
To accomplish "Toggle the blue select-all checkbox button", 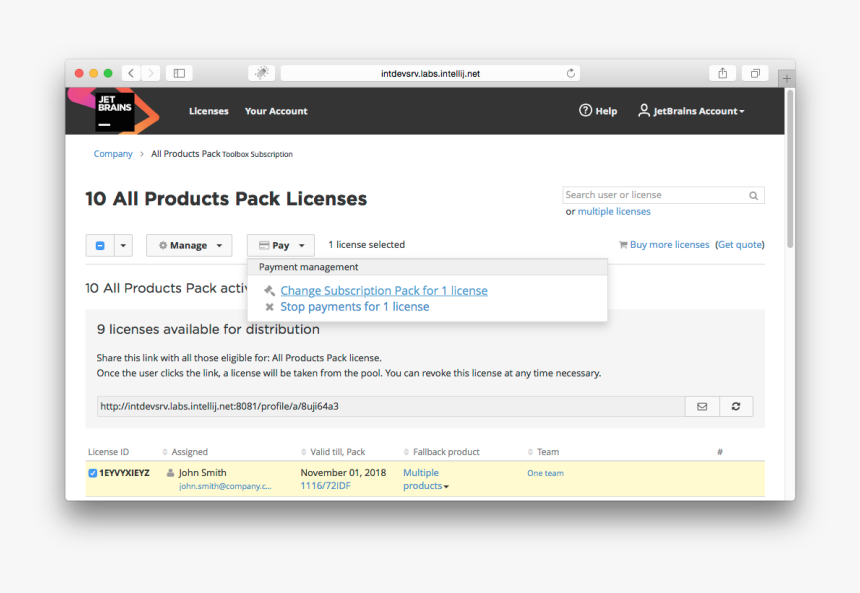I will [x=100, y=245].
